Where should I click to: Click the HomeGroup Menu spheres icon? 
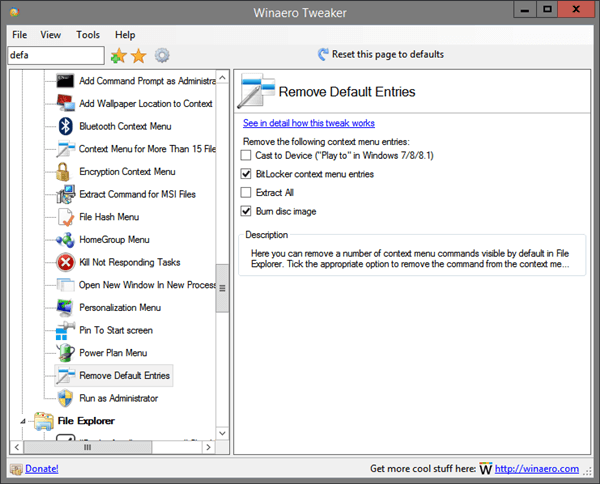tap(65, 240)
